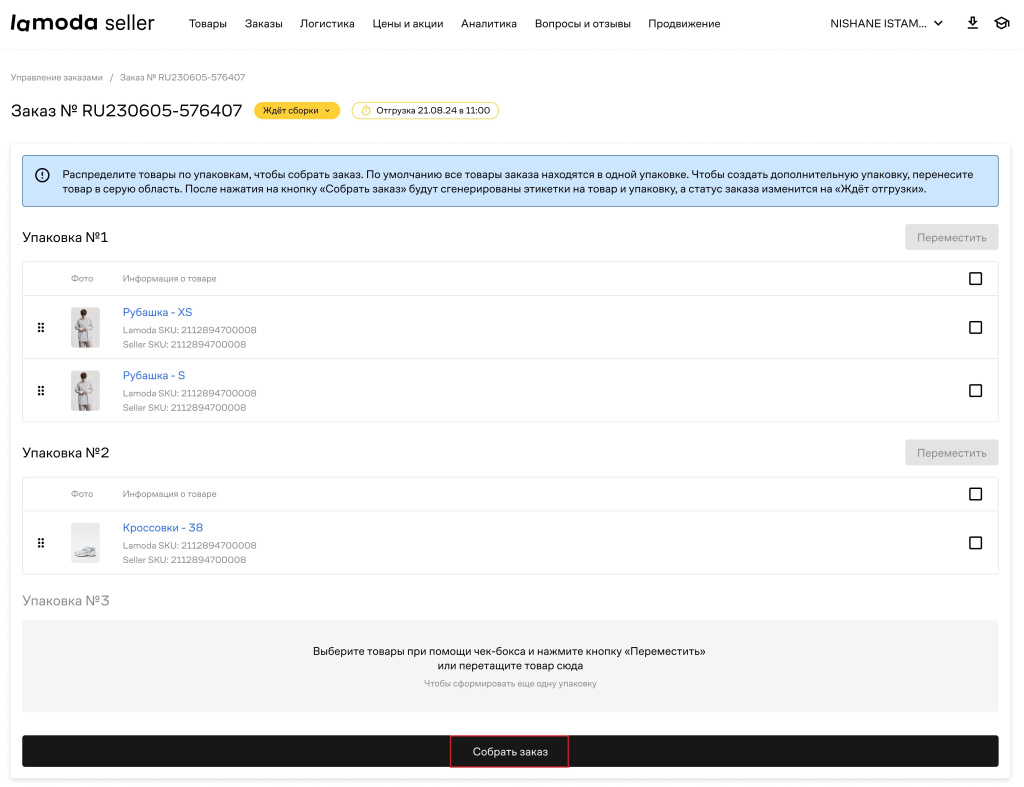Image resolution: width=1024 pixels, height=787 pixels.
Task: Click the «Управление заказами» breadcrumb
Action: pos(56,77)
